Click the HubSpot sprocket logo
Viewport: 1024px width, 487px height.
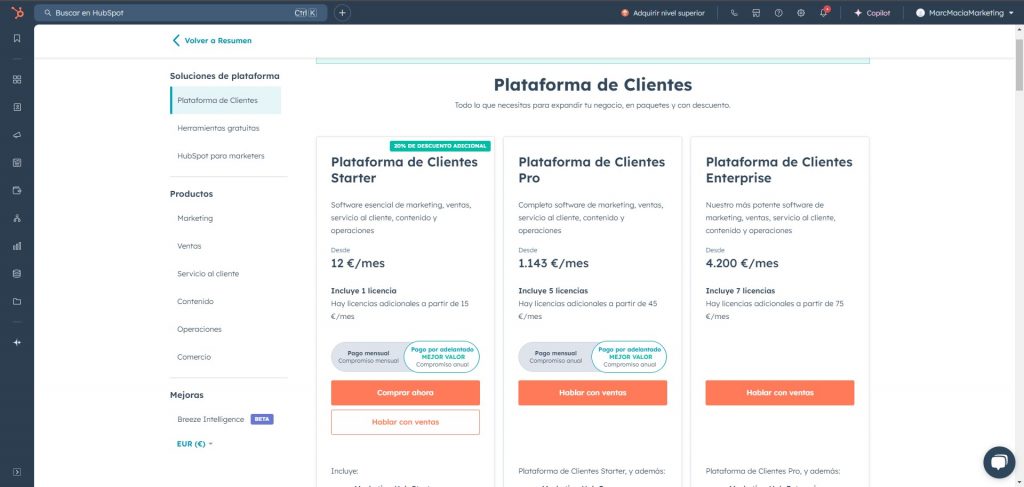16,13
